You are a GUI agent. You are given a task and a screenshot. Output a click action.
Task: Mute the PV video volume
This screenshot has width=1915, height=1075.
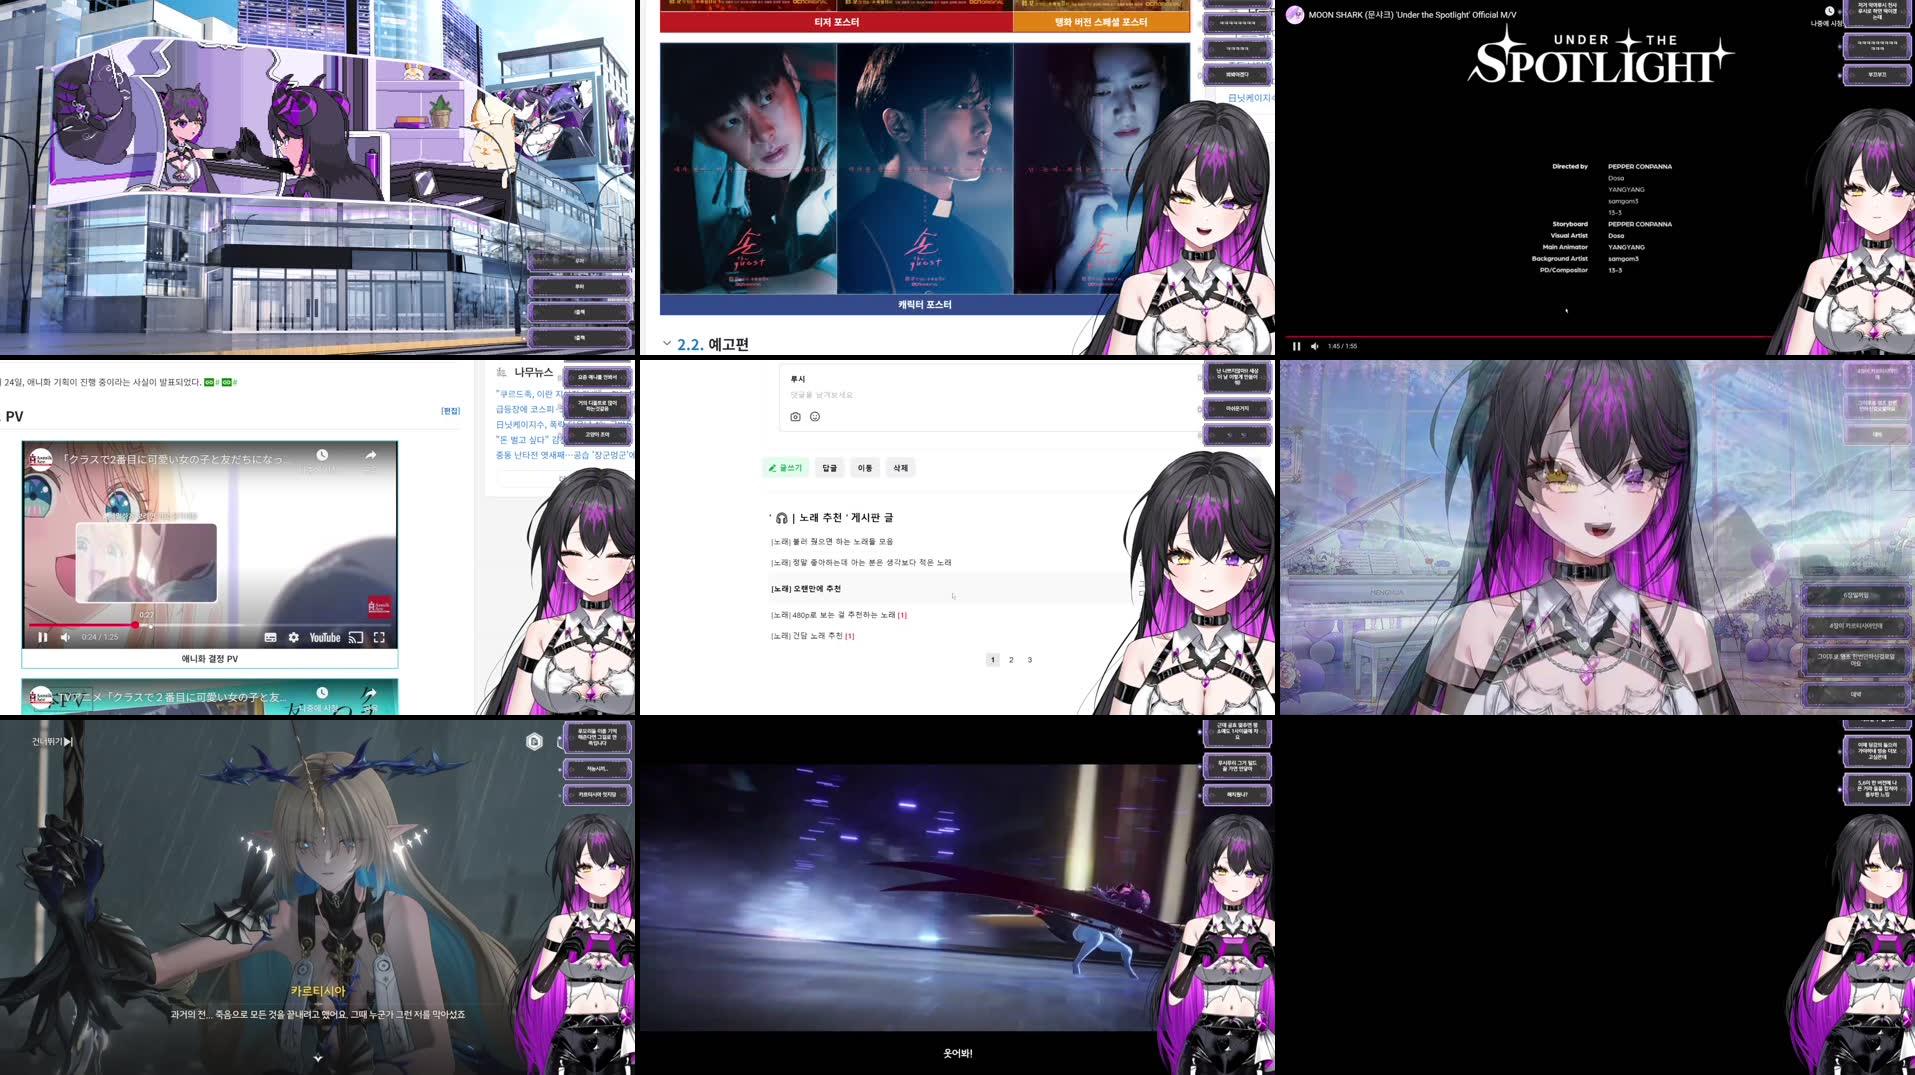pyautogui.click(x=65, y=637)
